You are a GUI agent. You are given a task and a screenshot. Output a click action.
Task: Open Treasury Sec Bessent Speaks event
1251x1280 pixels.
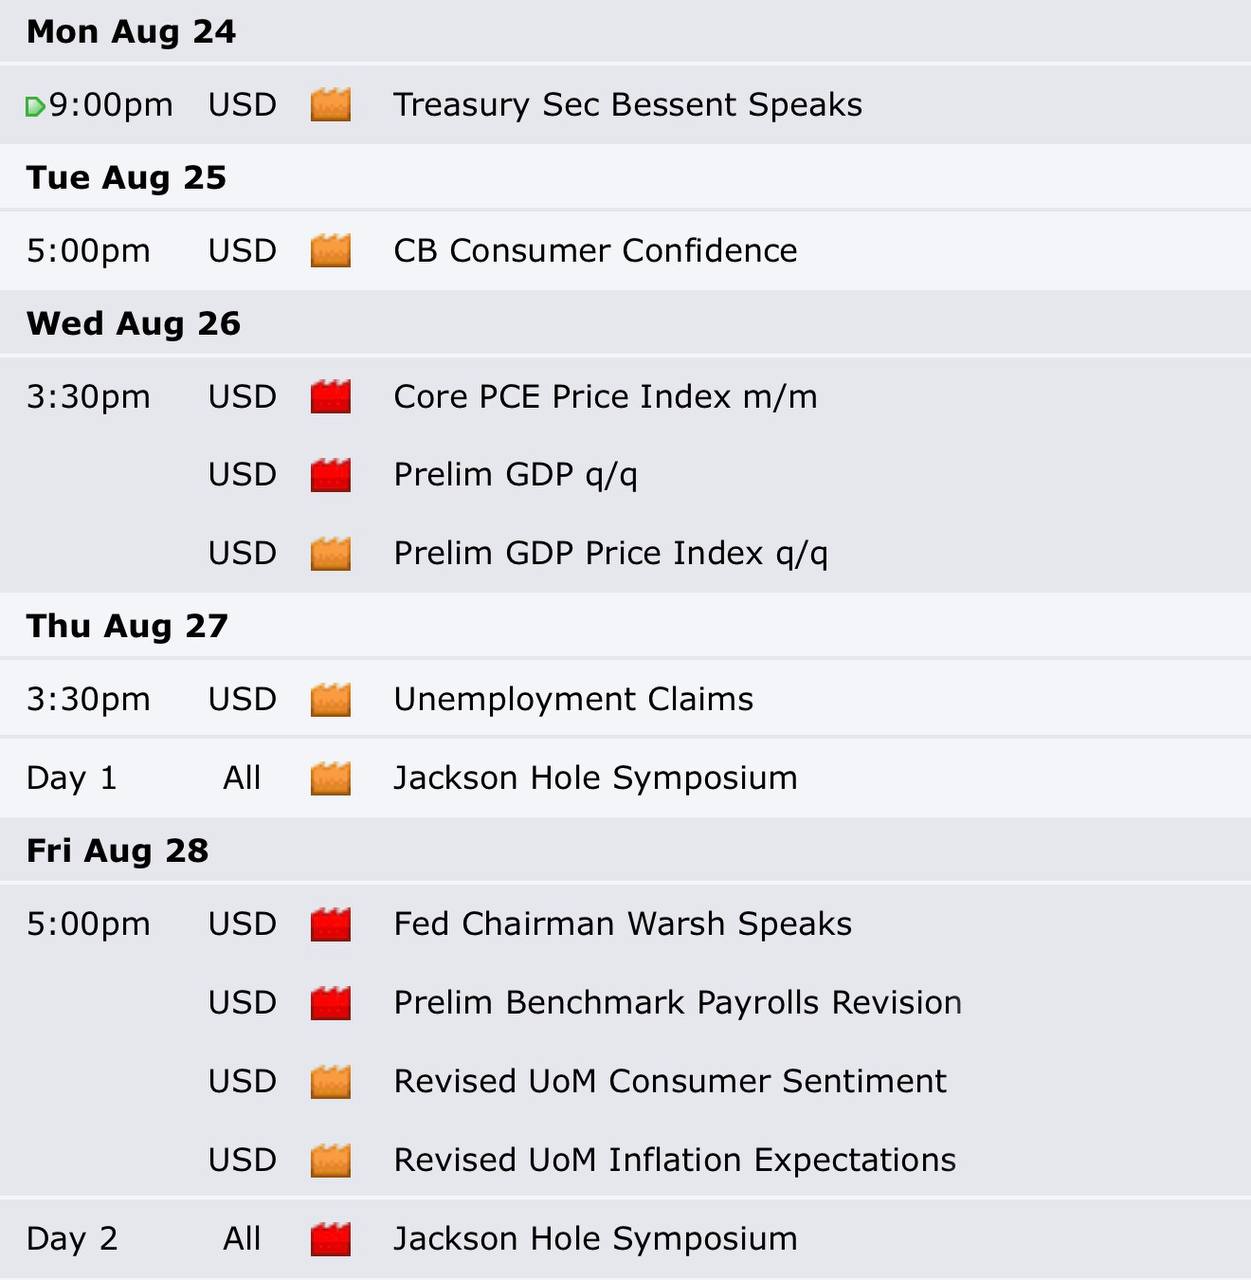(627, 105)
